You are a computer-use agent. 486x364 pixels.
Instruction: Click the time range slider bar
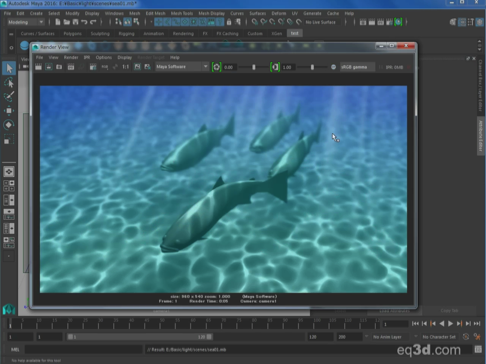pos(140,337)
